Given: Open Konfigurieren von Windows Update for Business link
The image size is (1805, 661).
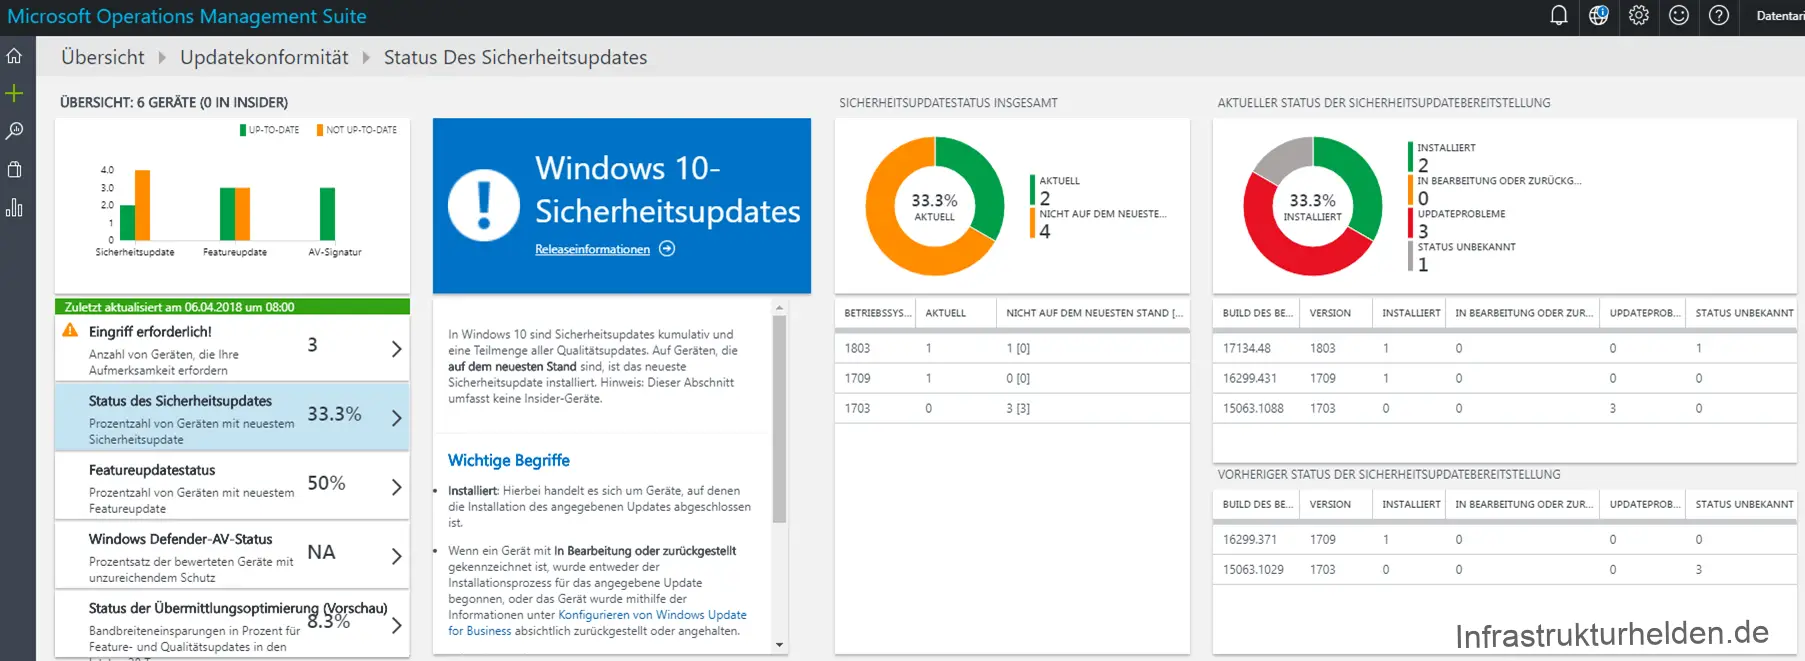Looking at the screenshot, I should point(597,623).
